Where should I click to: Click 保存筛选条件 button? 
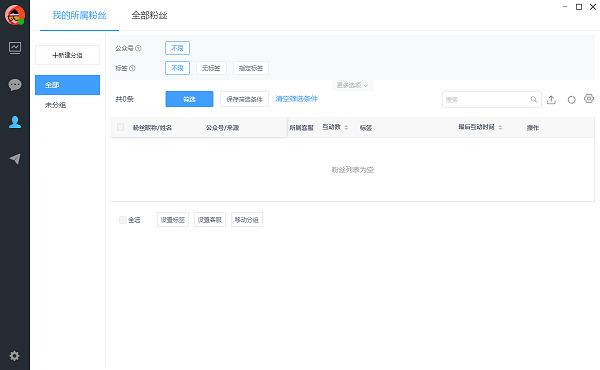click(x=245, y=99)
